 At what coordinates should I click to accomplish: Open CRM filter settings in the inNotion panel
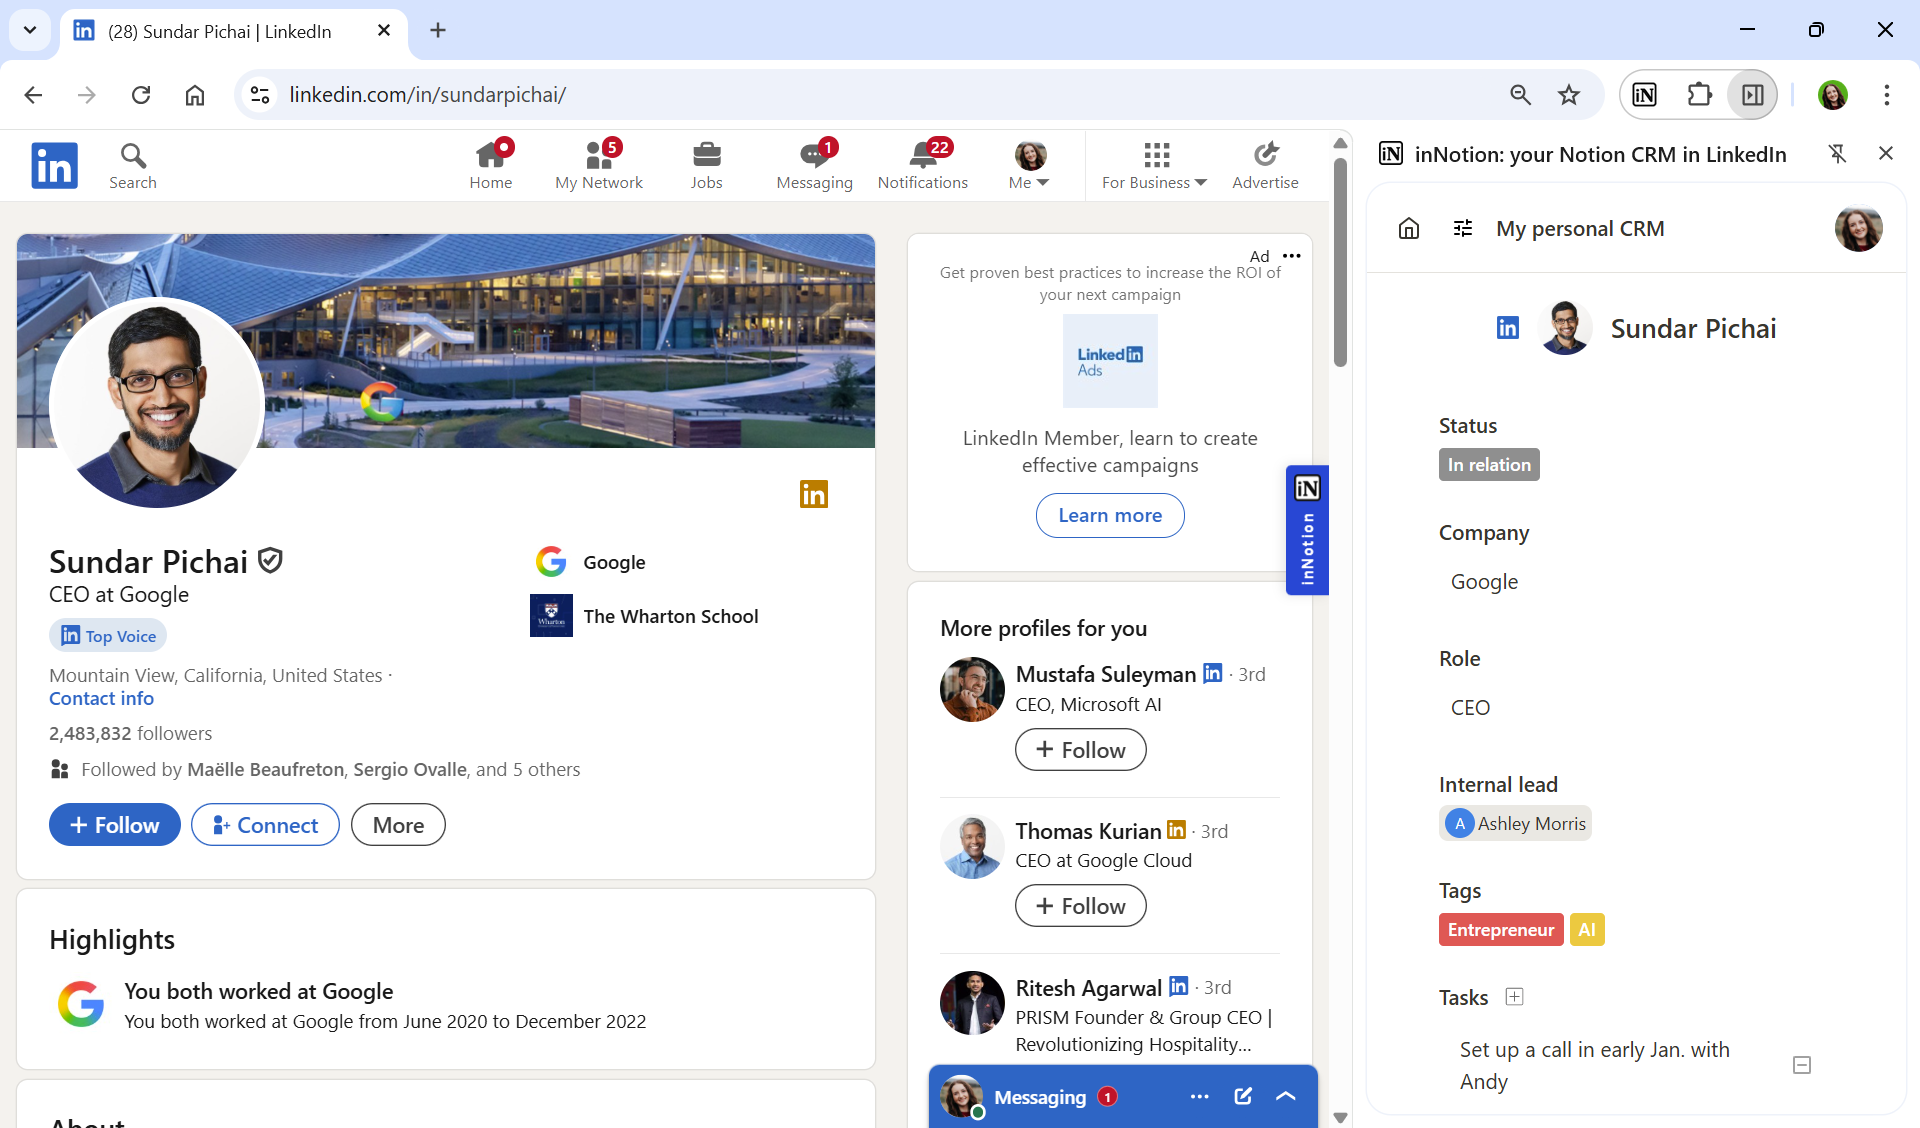[x=1462, y=228]
